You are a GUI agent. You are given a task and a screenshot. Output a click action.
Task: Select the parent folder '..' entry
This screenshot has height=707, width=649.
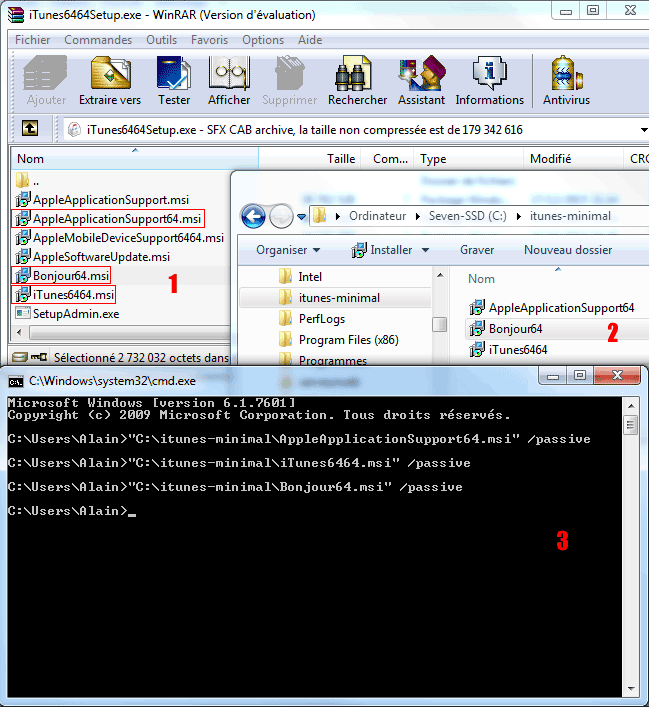28,181
